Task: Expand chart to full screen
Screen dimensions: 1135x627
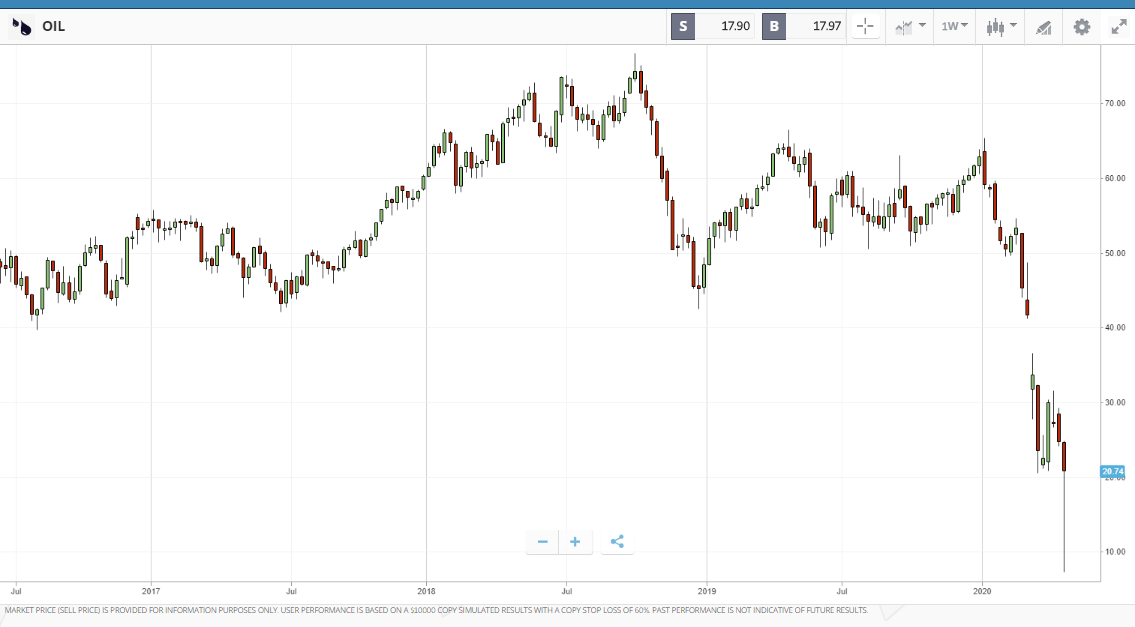Action: click(x=1119, y=28)
